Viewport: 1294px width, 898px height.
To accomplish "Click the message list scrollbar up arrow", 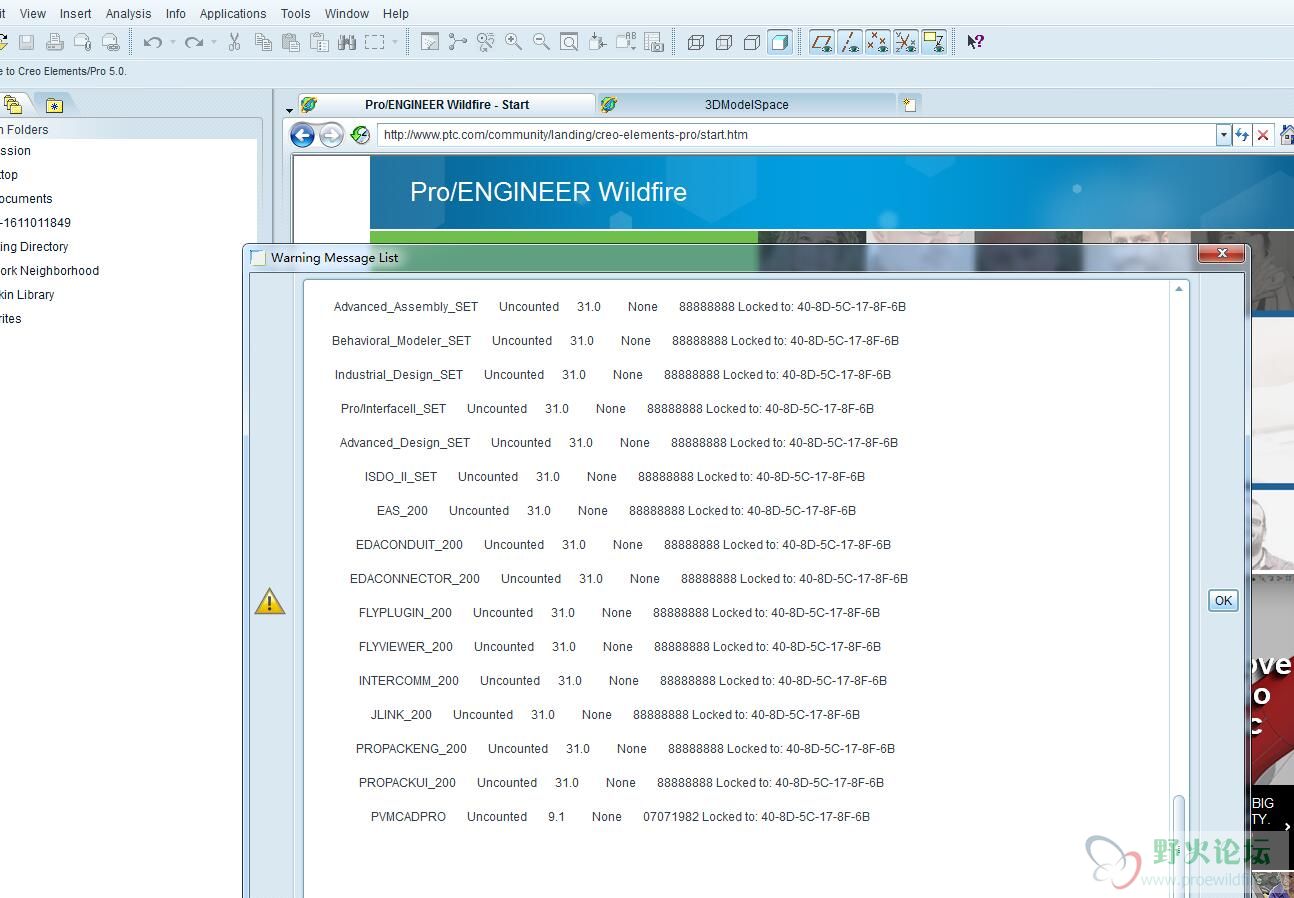I will point(1179,289).
